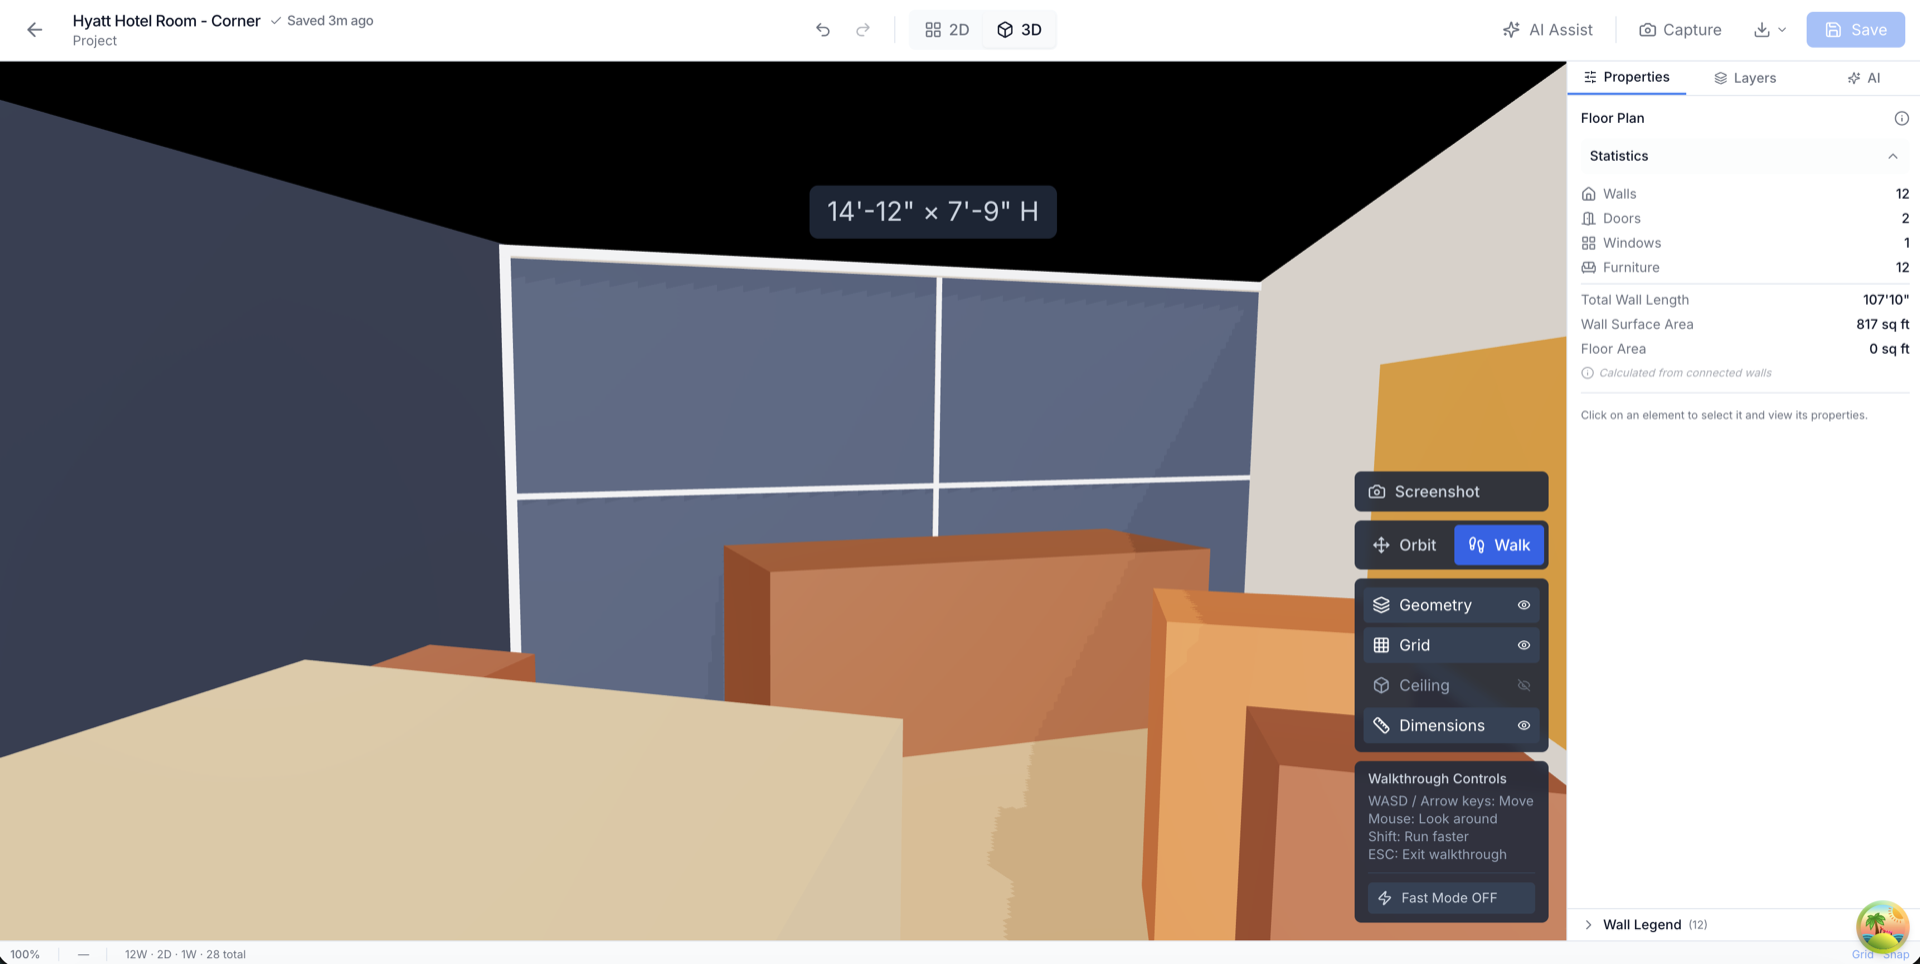Screen dimensions: 1920x964
Task: Show the Ceiling visibility
Action: tap(1524, 685)
